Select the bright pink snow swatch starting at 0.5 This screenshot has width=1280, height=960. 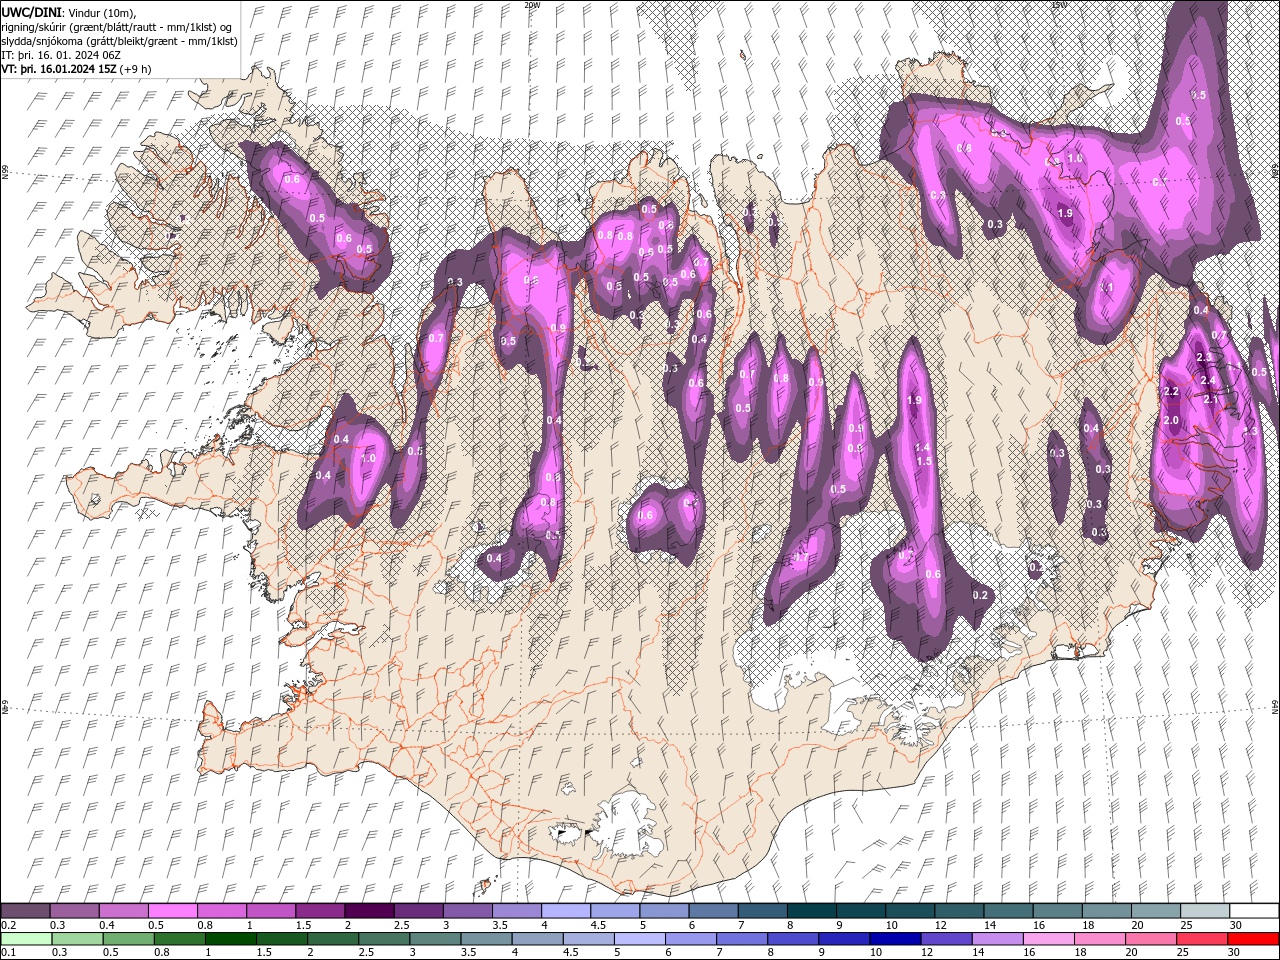click(172, 911)
